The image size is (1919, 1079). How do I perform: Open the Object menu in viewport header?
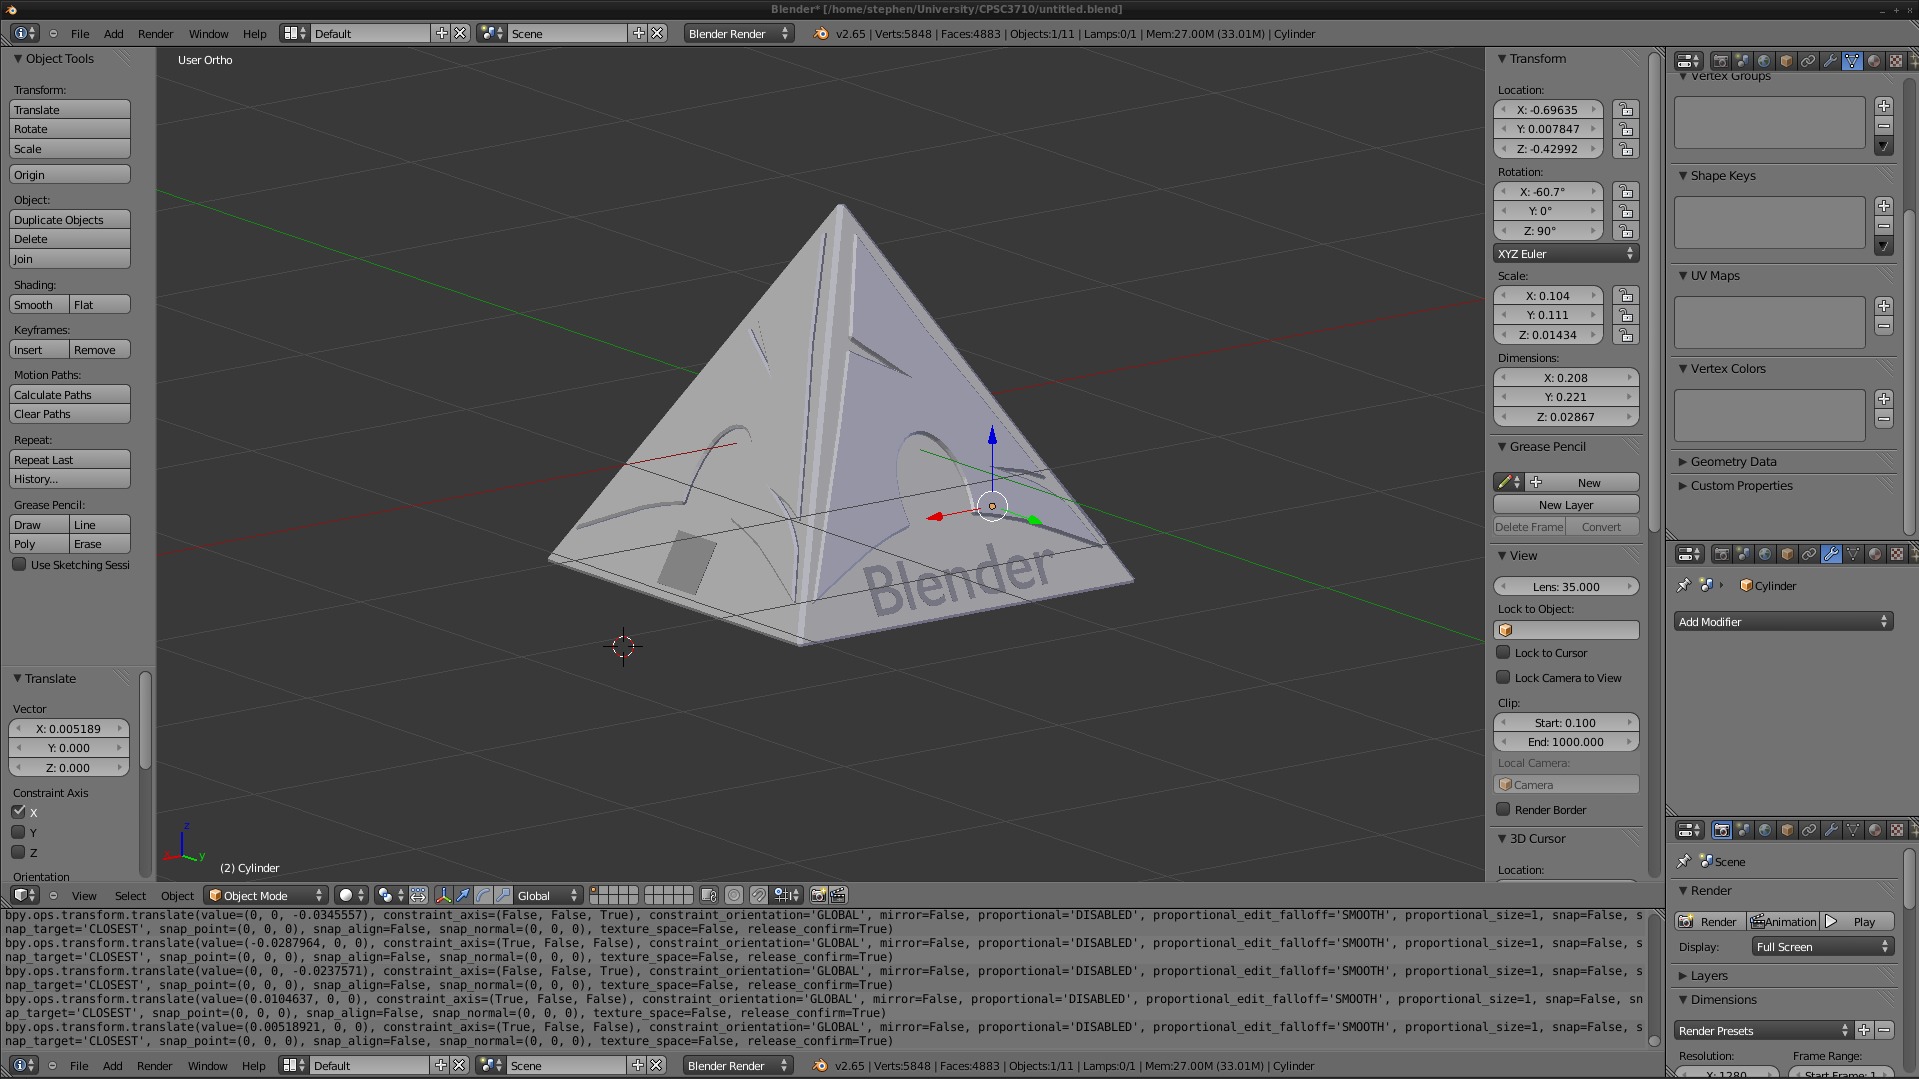click(177, 896)
